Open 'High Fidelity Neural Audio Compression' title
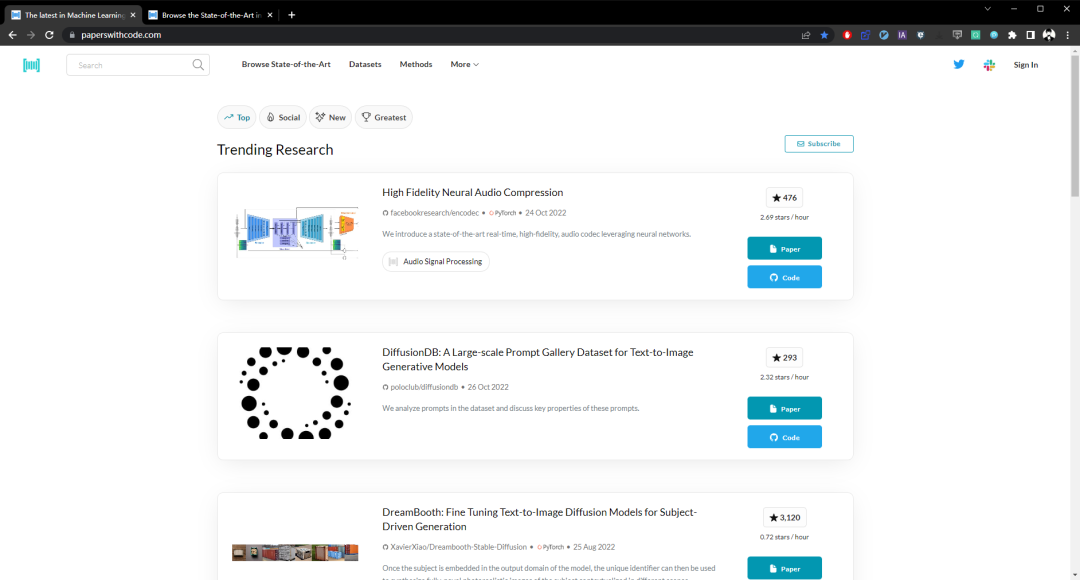Viewport: 1080px width, 580px height. coord(472,192)
